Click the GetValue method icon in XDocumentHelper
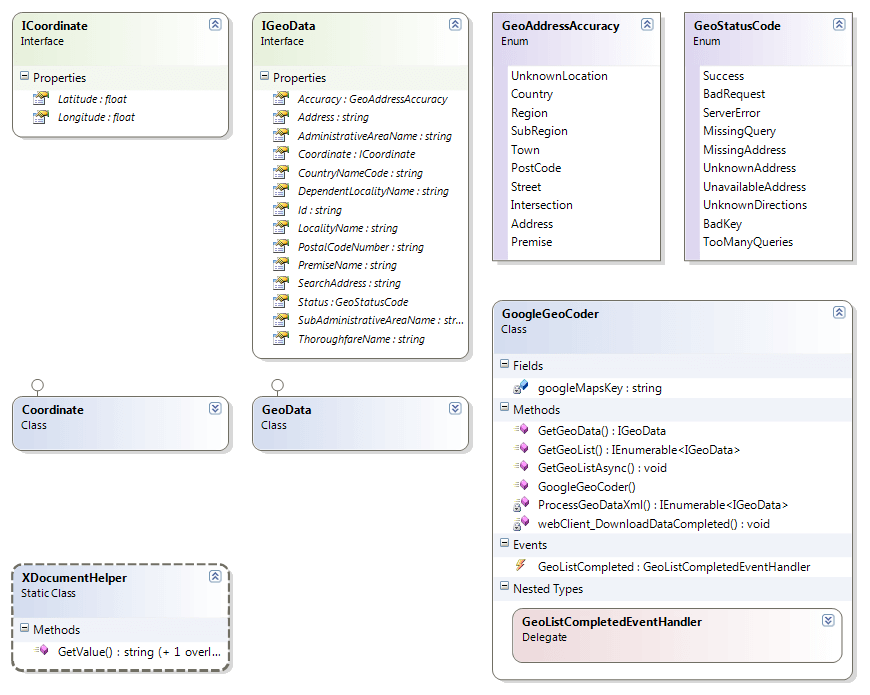Screen dimensions: 870x695 point(42,650)
